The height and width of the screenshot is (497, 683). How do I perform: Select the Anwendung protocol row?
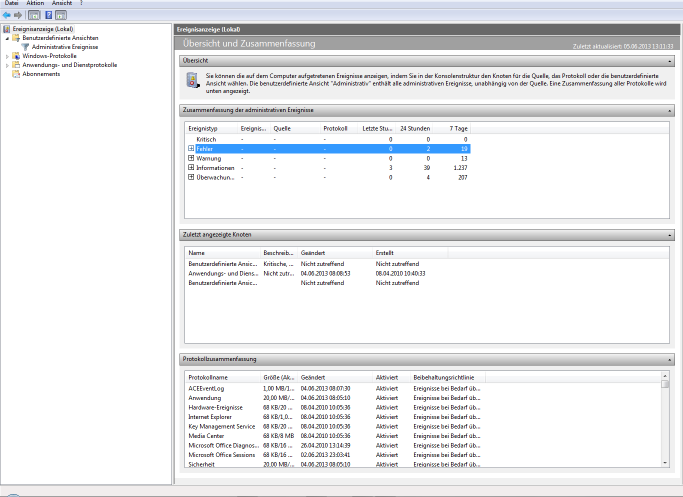[335, 398]
